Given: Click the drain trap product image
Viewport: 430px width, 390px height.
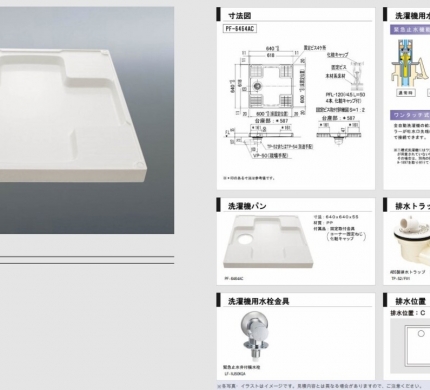Looking at the screenshot, I should (411, 241).
